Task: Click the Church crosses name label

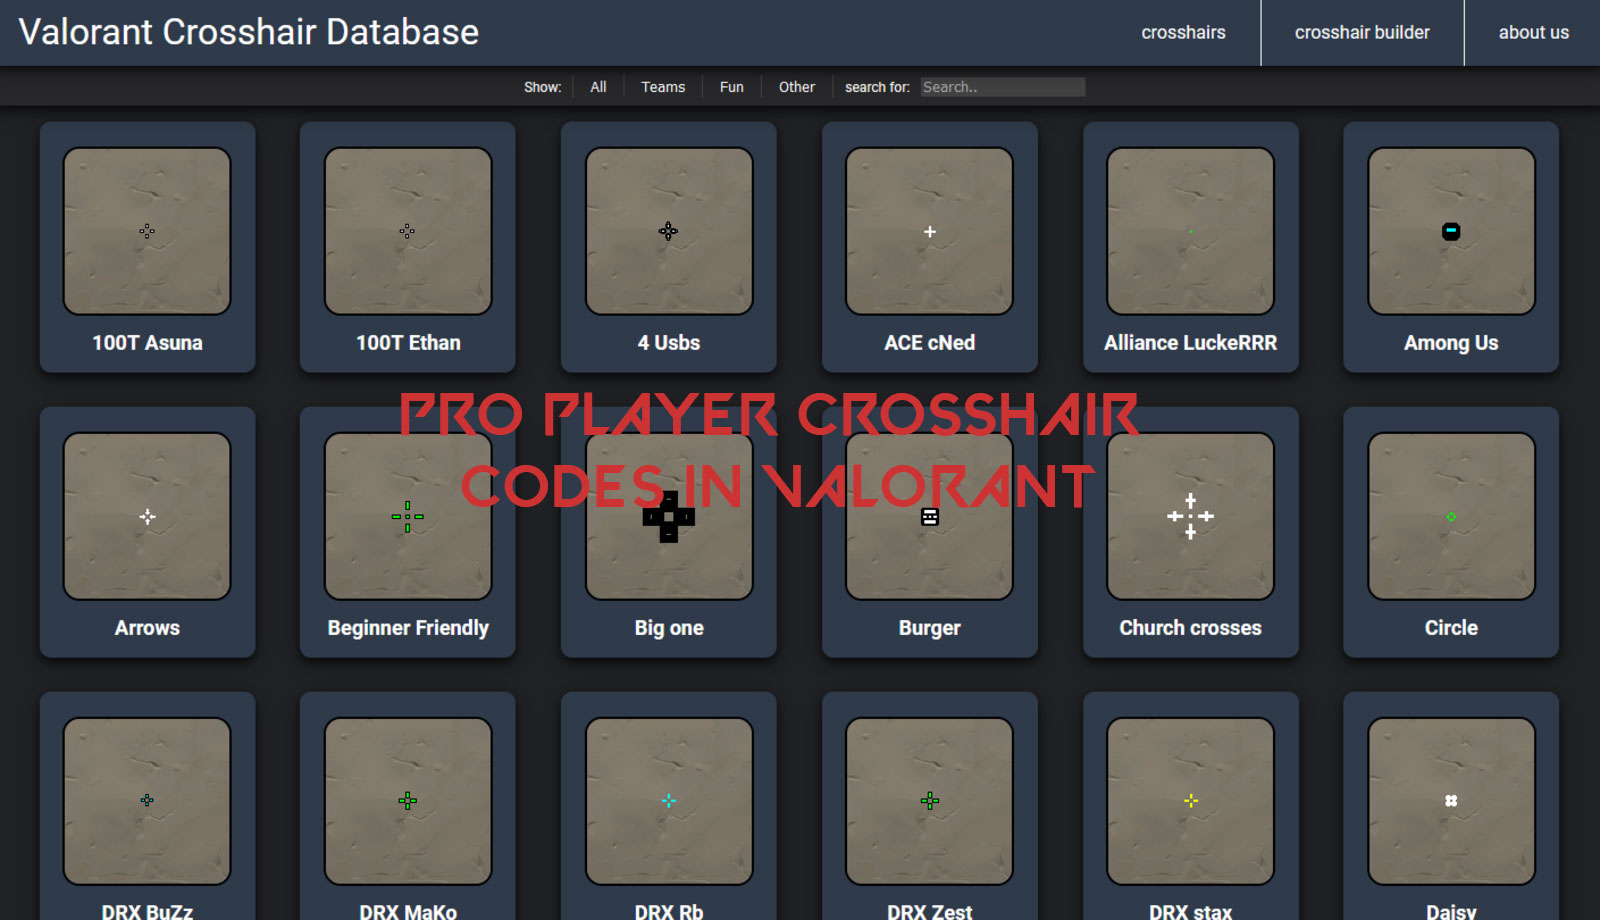Action: click(x=1190, y=628)
